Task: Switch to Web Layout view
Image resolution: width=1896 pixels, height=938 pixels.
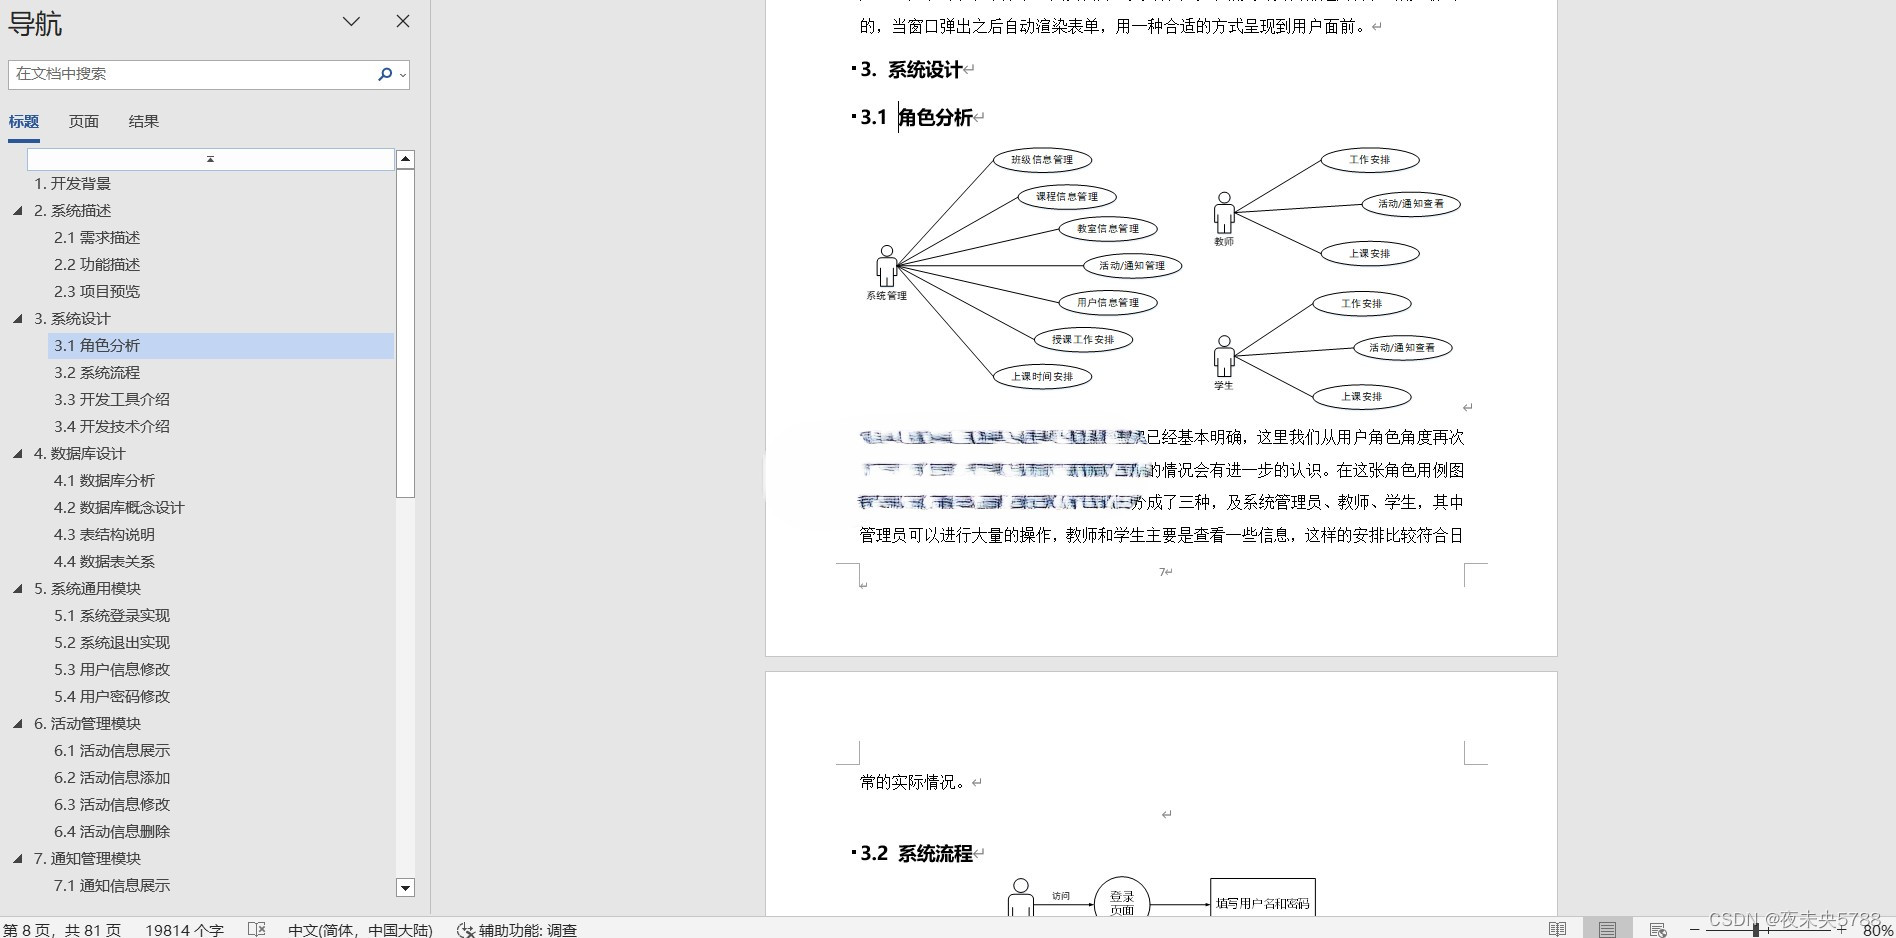Action: [1657, 929]
